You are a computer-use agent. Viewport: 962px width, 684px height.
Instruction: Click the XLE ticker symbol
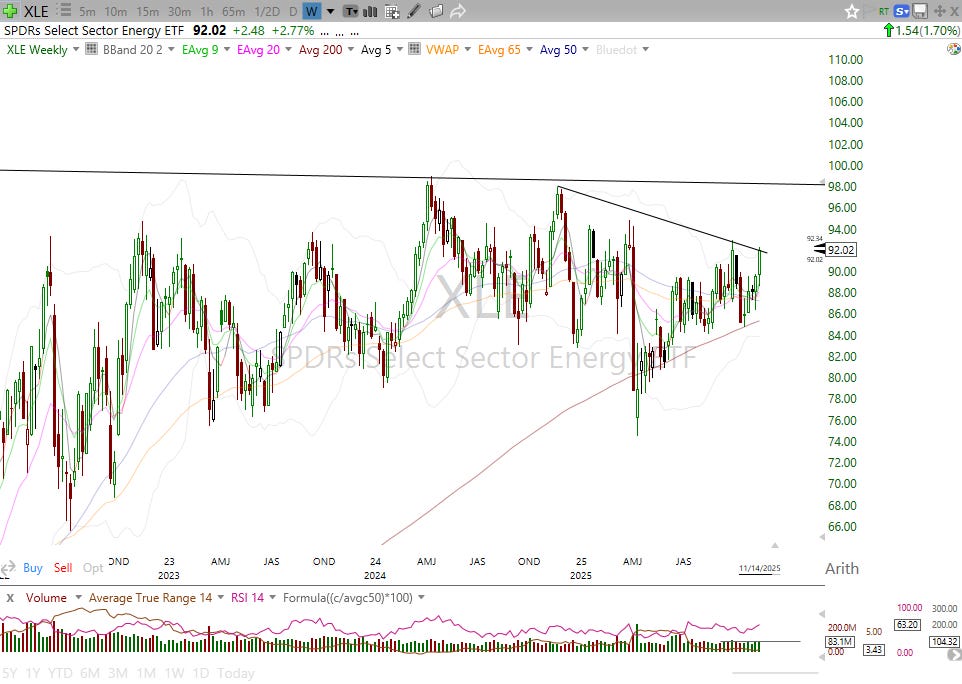(x=36, y=11)
